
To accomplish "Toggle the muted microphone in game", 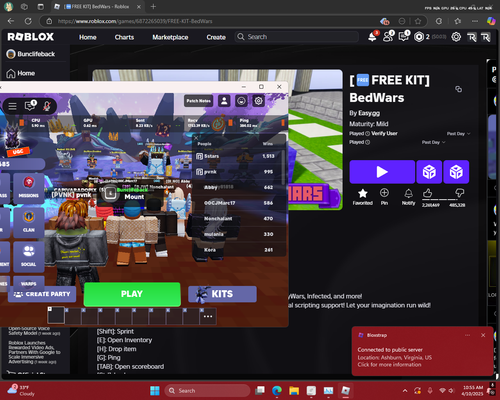I will click(47, 106).
